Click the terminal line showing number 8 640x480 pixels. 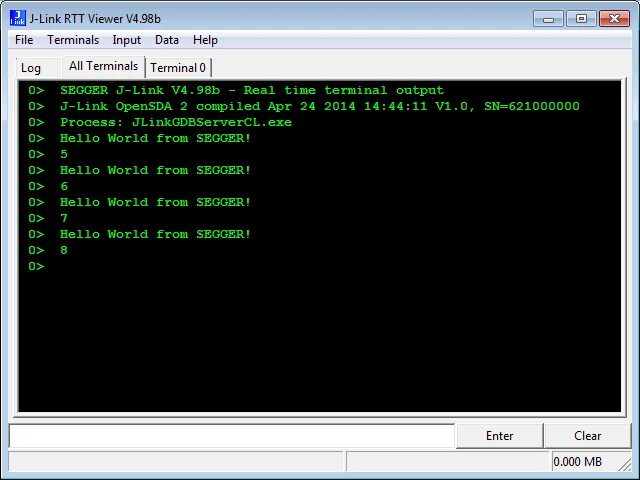(x=64, y=250)
